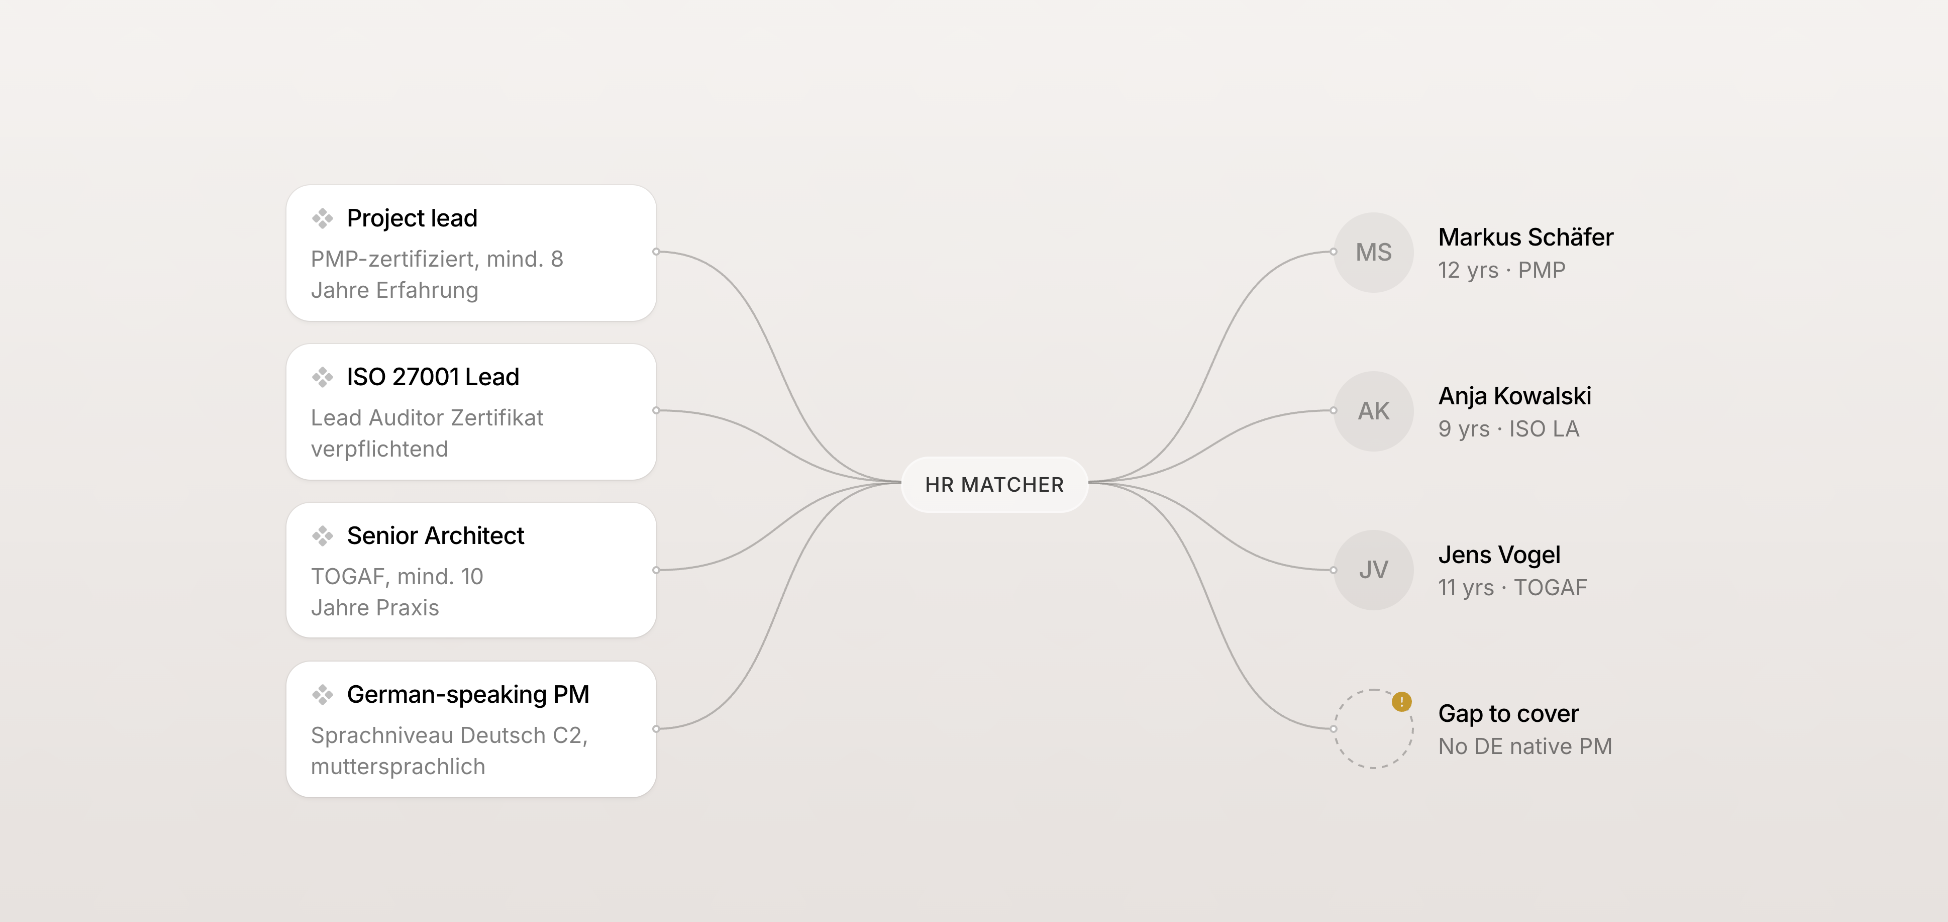Click the connector port on the ISO 27001 Lead card
This screenshot has height=922, width=1948.
tap(656, 411)
